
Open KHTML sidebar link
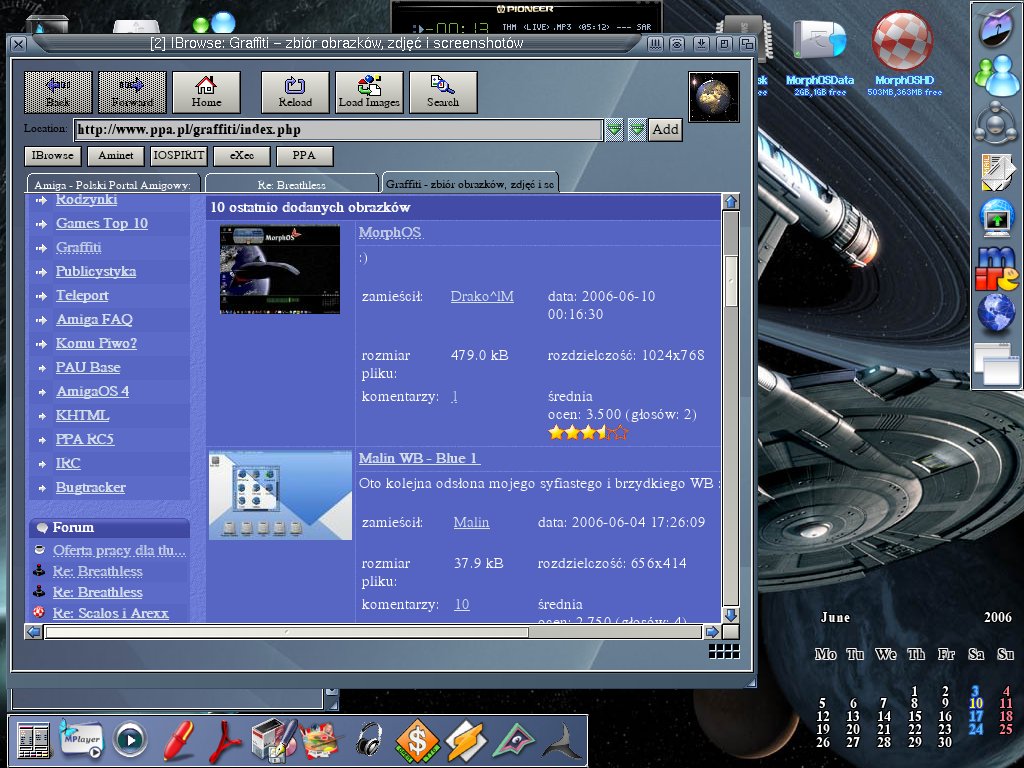pos(82,415)
